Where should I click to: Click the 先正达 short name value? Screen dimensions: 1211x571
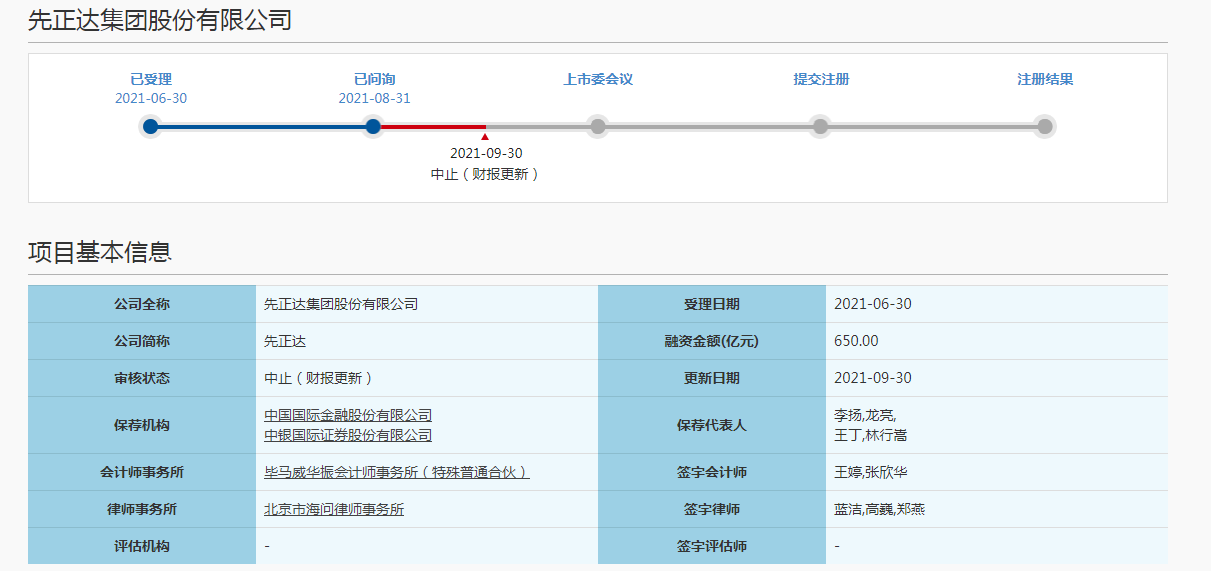285,341
